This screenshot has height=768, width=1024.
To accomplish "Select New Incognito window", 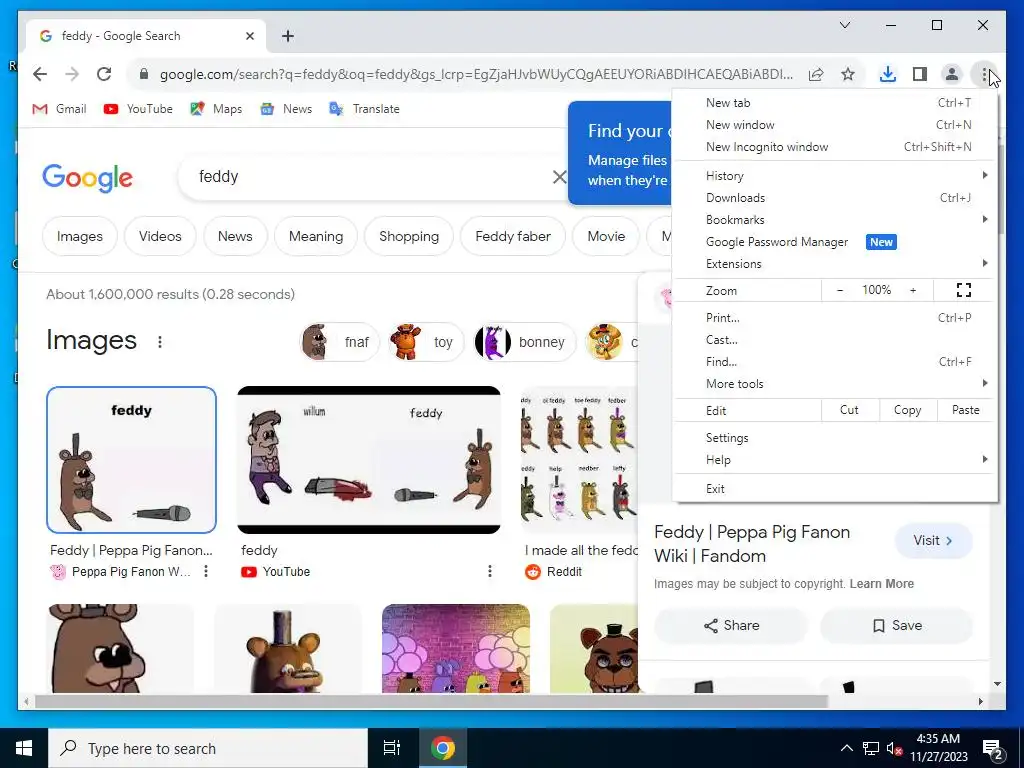I will [835, 147].
